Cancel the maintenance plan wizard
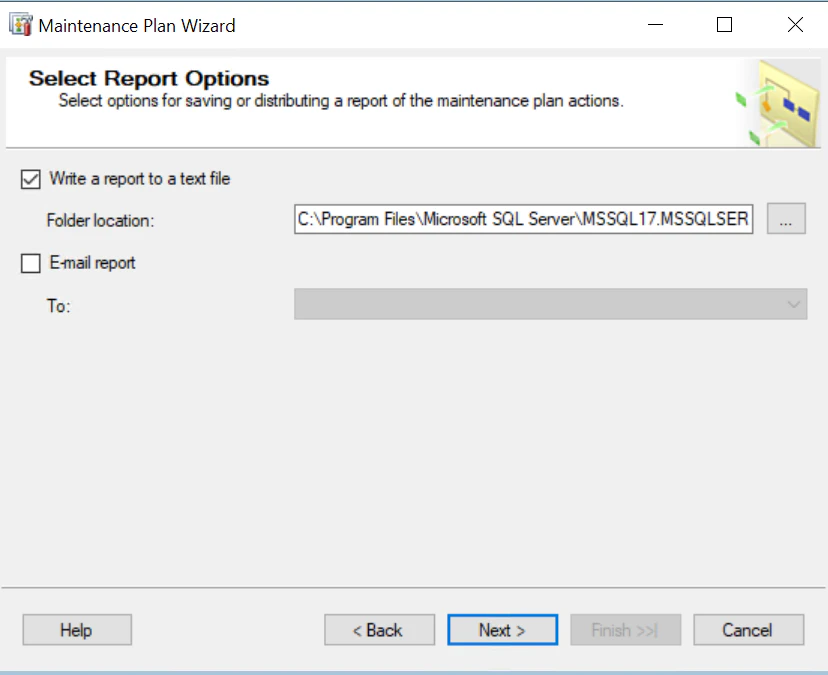The height and width of the screenshot is (675, 828). point(748,630)
